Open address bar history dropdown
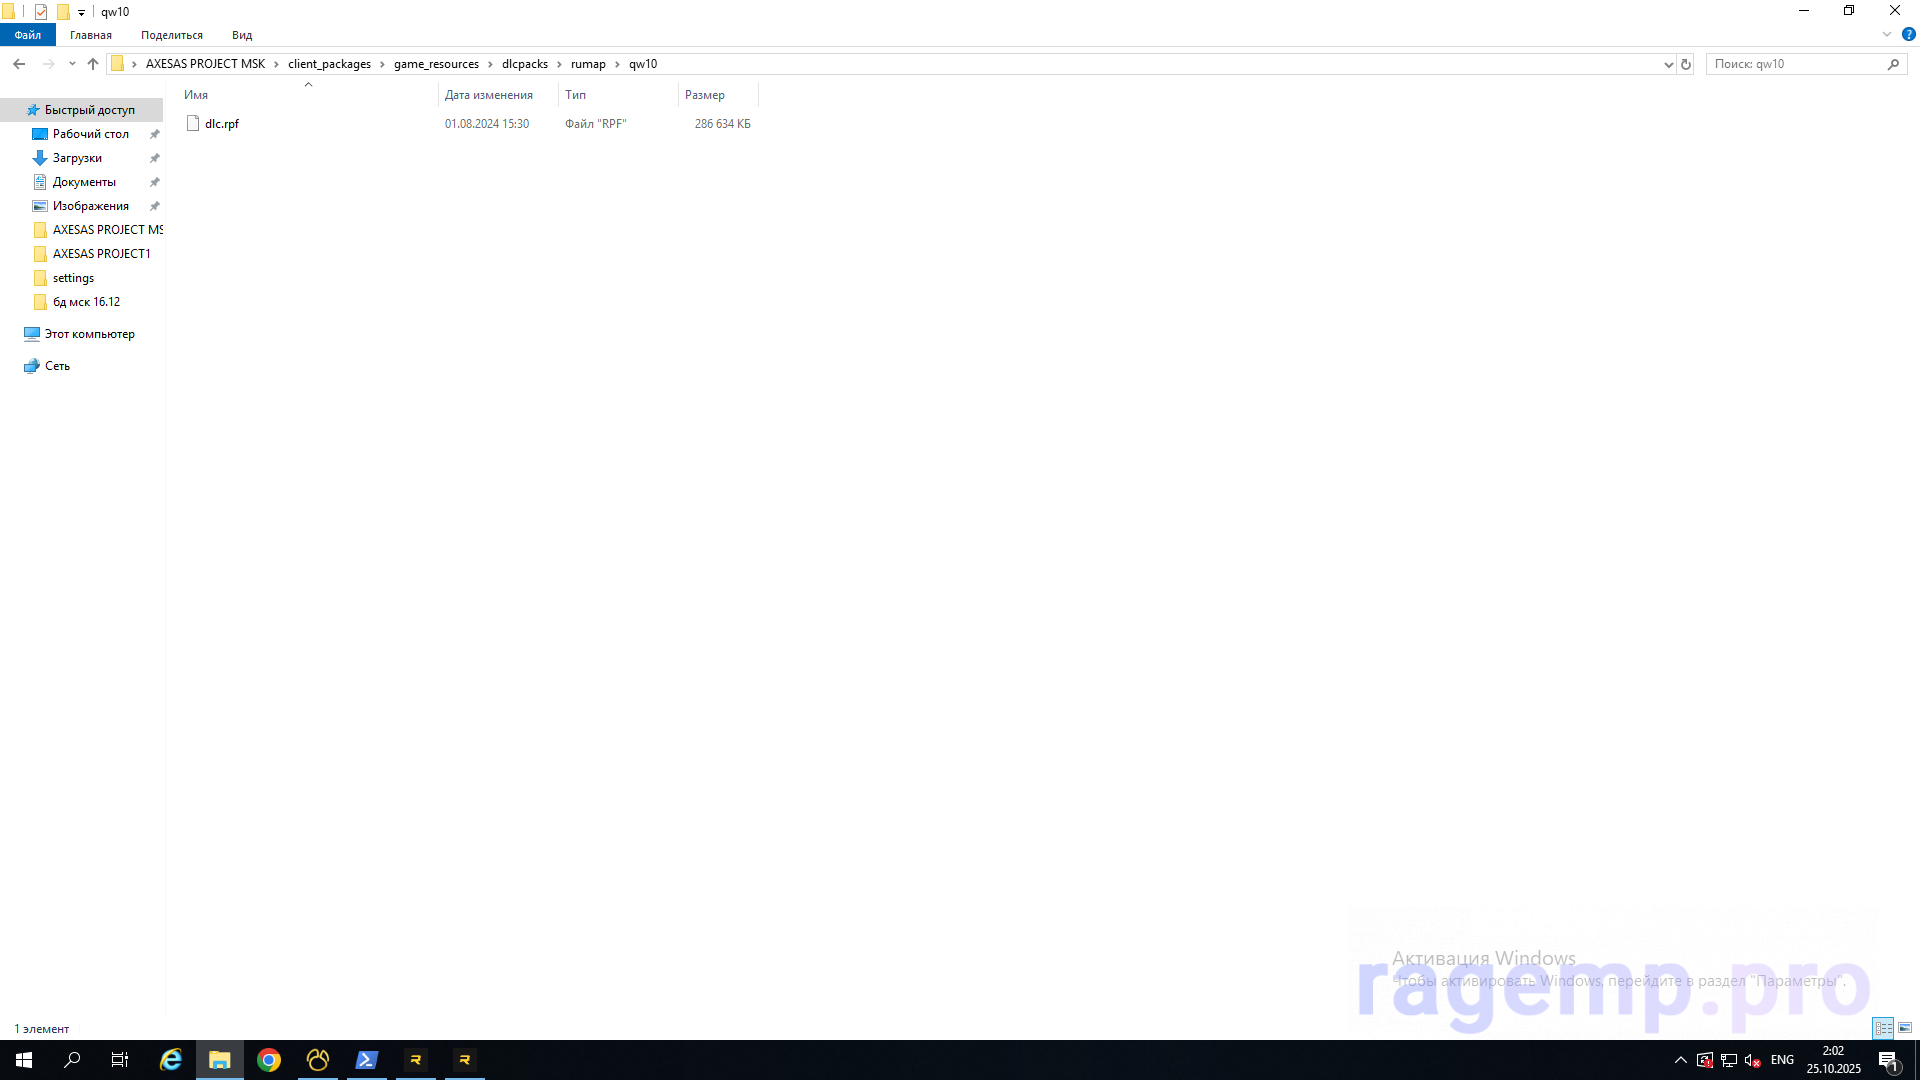Screen dimensions: 1920x1080 coord(1668,64)
